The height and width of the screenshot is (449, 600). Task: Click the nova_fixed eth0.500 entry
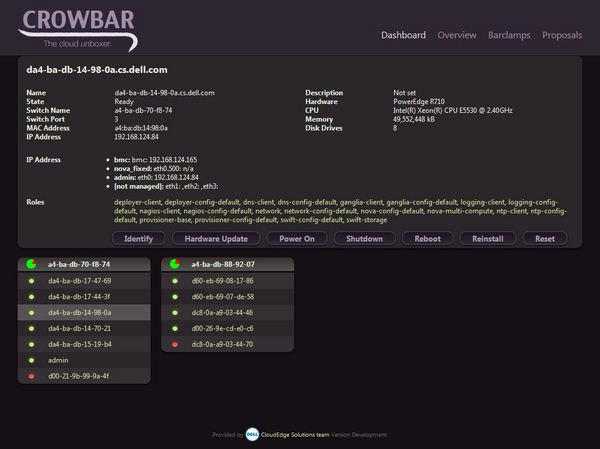[x=154, y=168]
